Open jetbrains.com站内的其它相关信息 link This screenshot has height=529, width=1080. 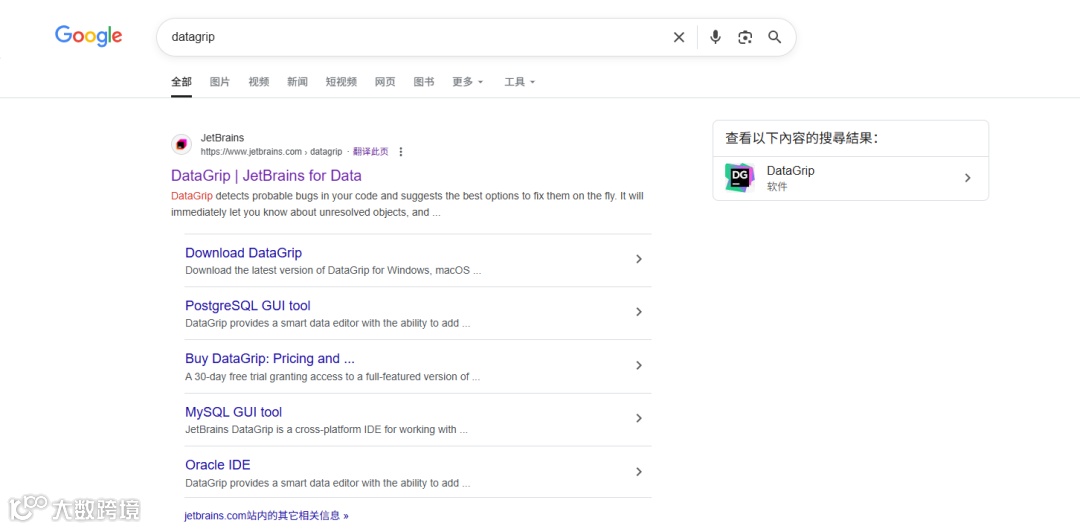(x=267, y=515)
